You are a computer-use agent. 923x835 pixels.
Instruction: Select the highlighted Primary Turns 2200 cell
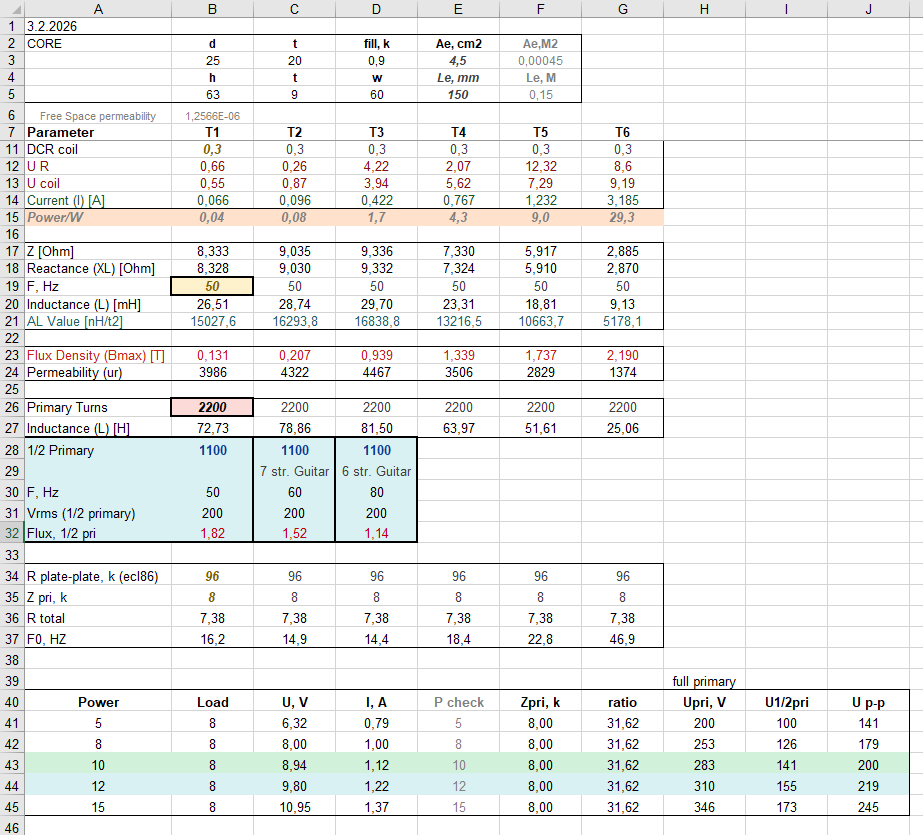coord(212,407)
